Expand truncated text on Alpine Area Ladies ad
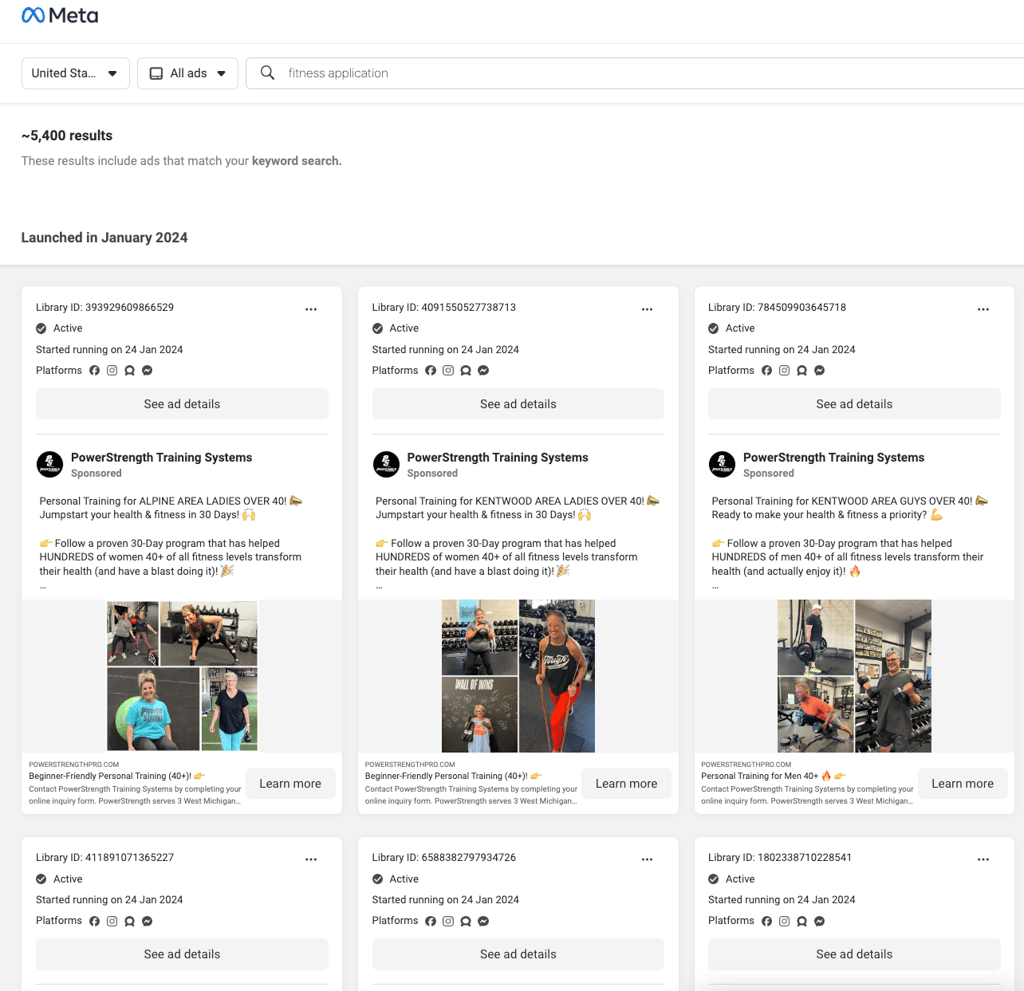The width and height of the screenshot is (1024, 991). 43,587
